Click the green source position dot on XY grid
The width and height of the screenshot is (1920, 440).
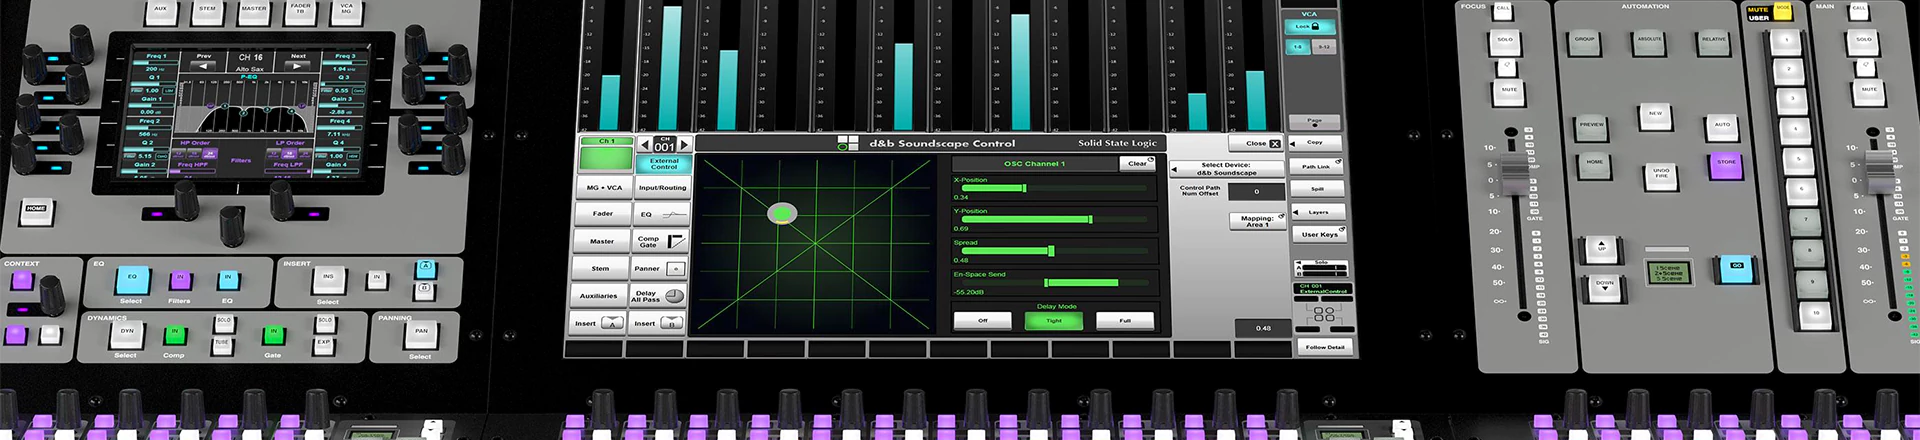[782, 212]
